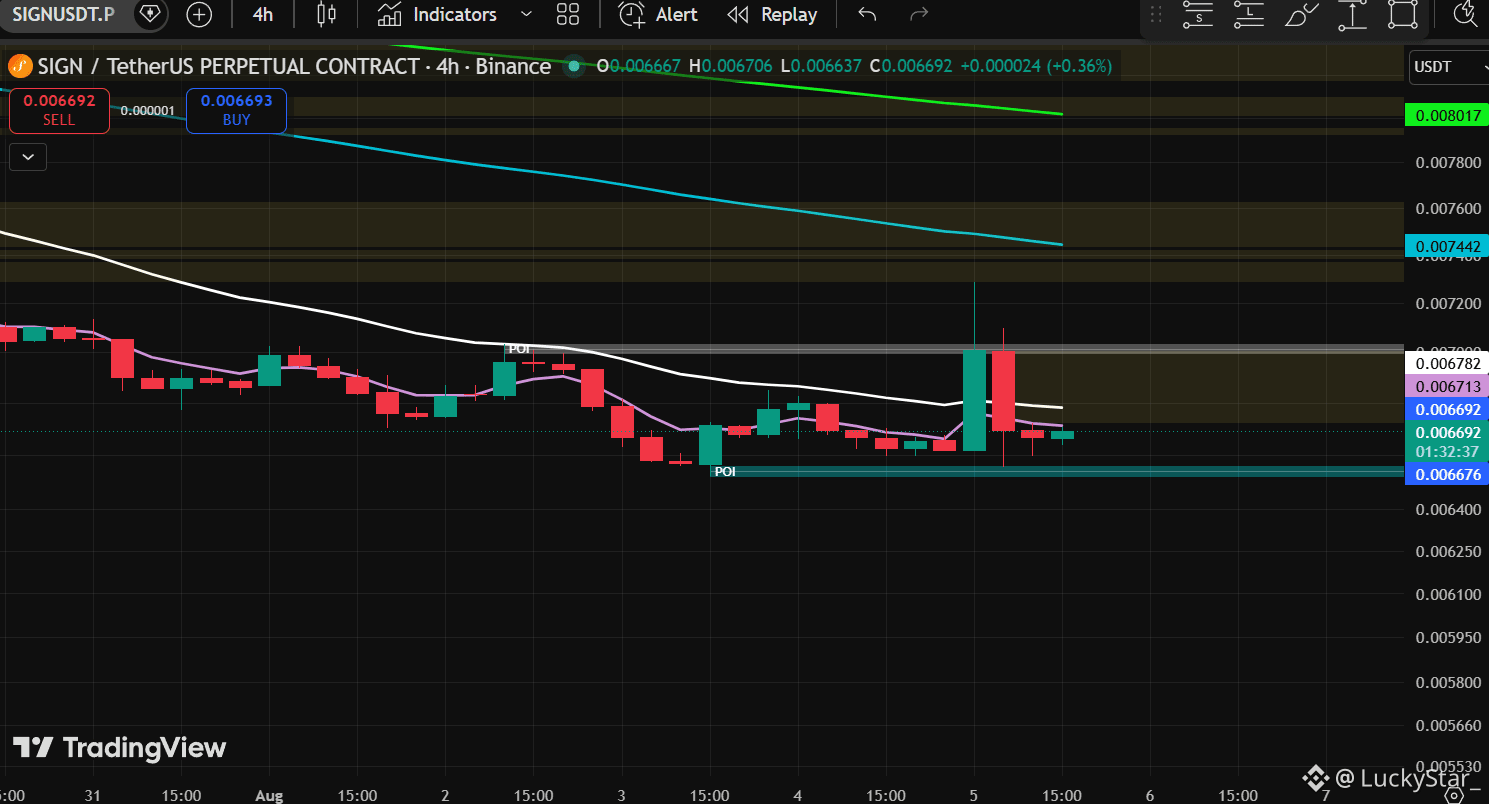
Task: Create an Alert
Action: (658, 15)
